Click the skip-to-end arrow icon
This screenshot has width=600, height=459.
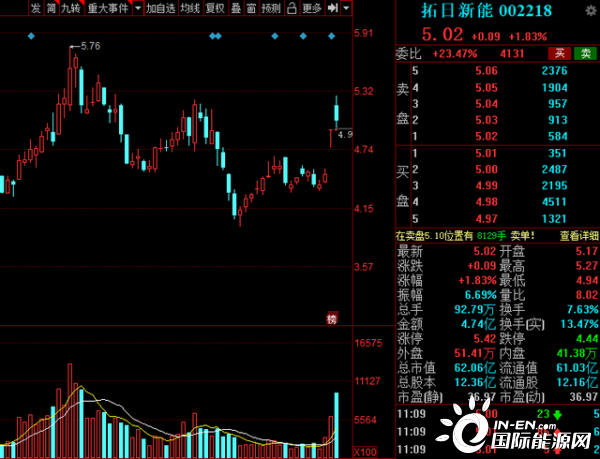(x=333, y=8)
